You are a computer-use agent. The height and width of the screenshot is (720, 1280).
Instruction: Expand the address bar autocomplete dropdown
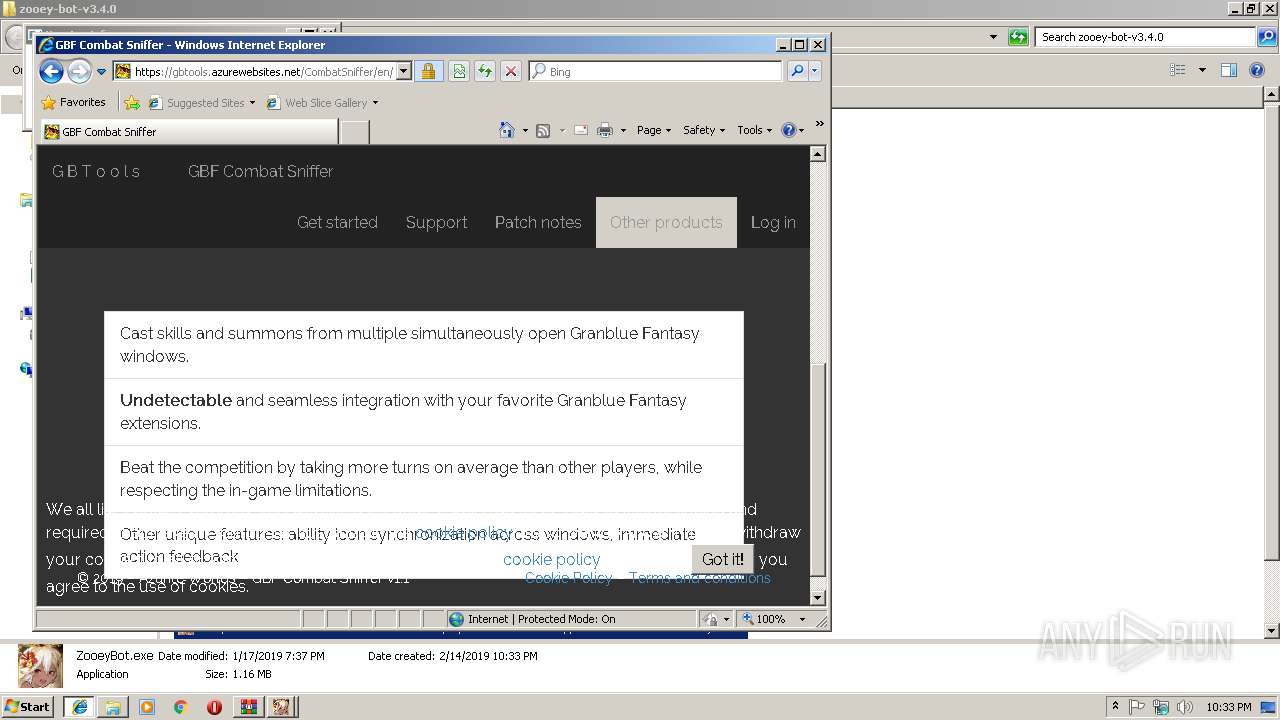coord(404,71)
